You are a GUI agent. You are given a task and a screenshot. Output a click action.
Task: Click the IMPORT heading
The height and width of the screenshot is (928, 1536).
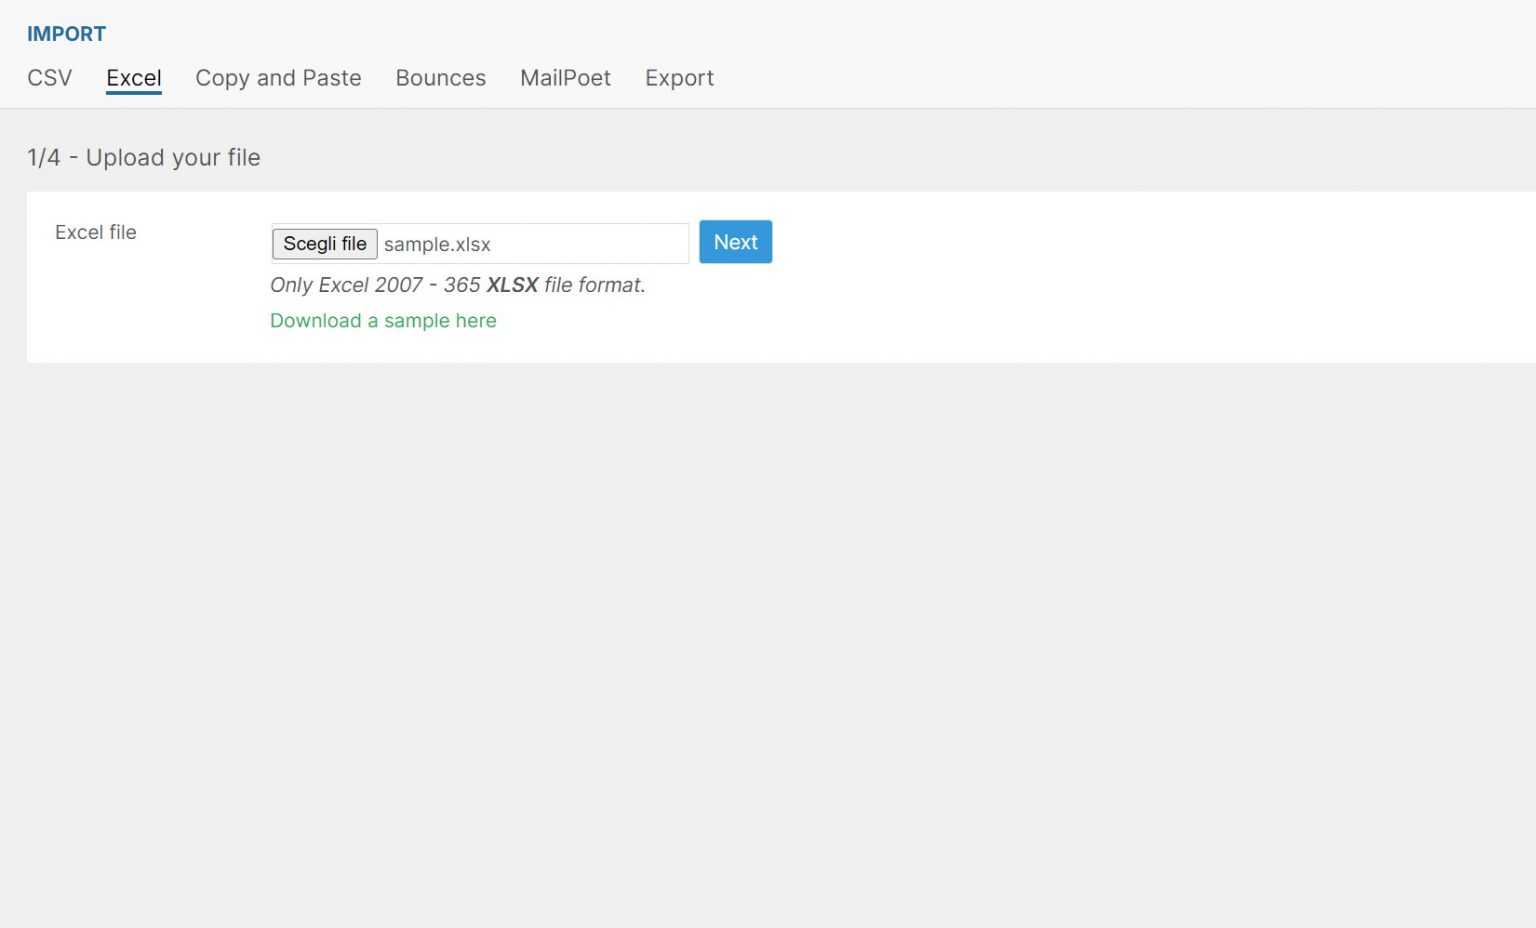pyautogui.click(x=66, y=34)
